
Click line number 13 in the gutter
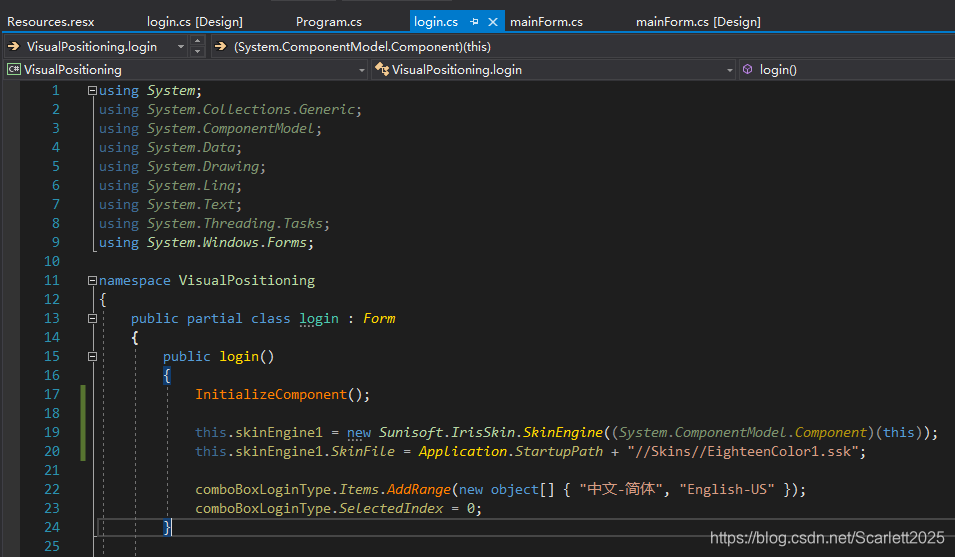[52, 318]
